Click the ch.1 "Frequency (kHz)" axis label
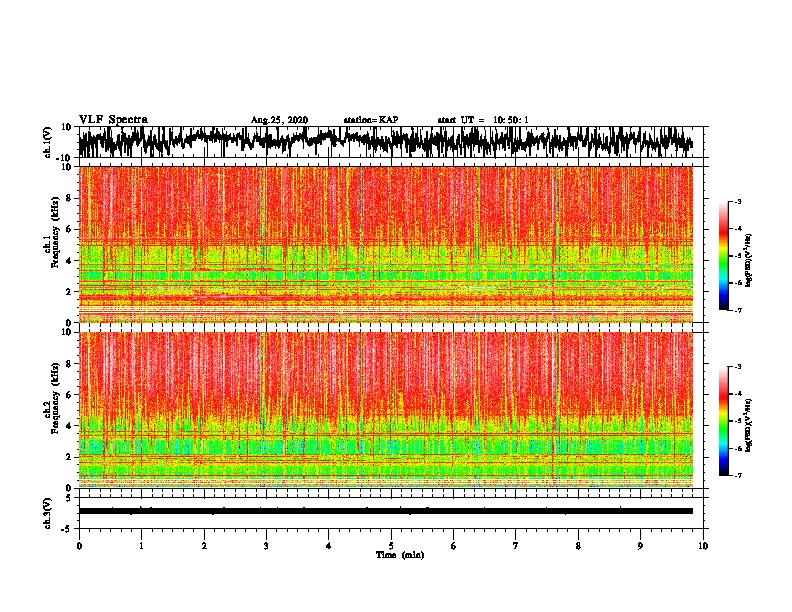Screen dimensions: 792x612 pyautogui.click(x=55, y=232)
